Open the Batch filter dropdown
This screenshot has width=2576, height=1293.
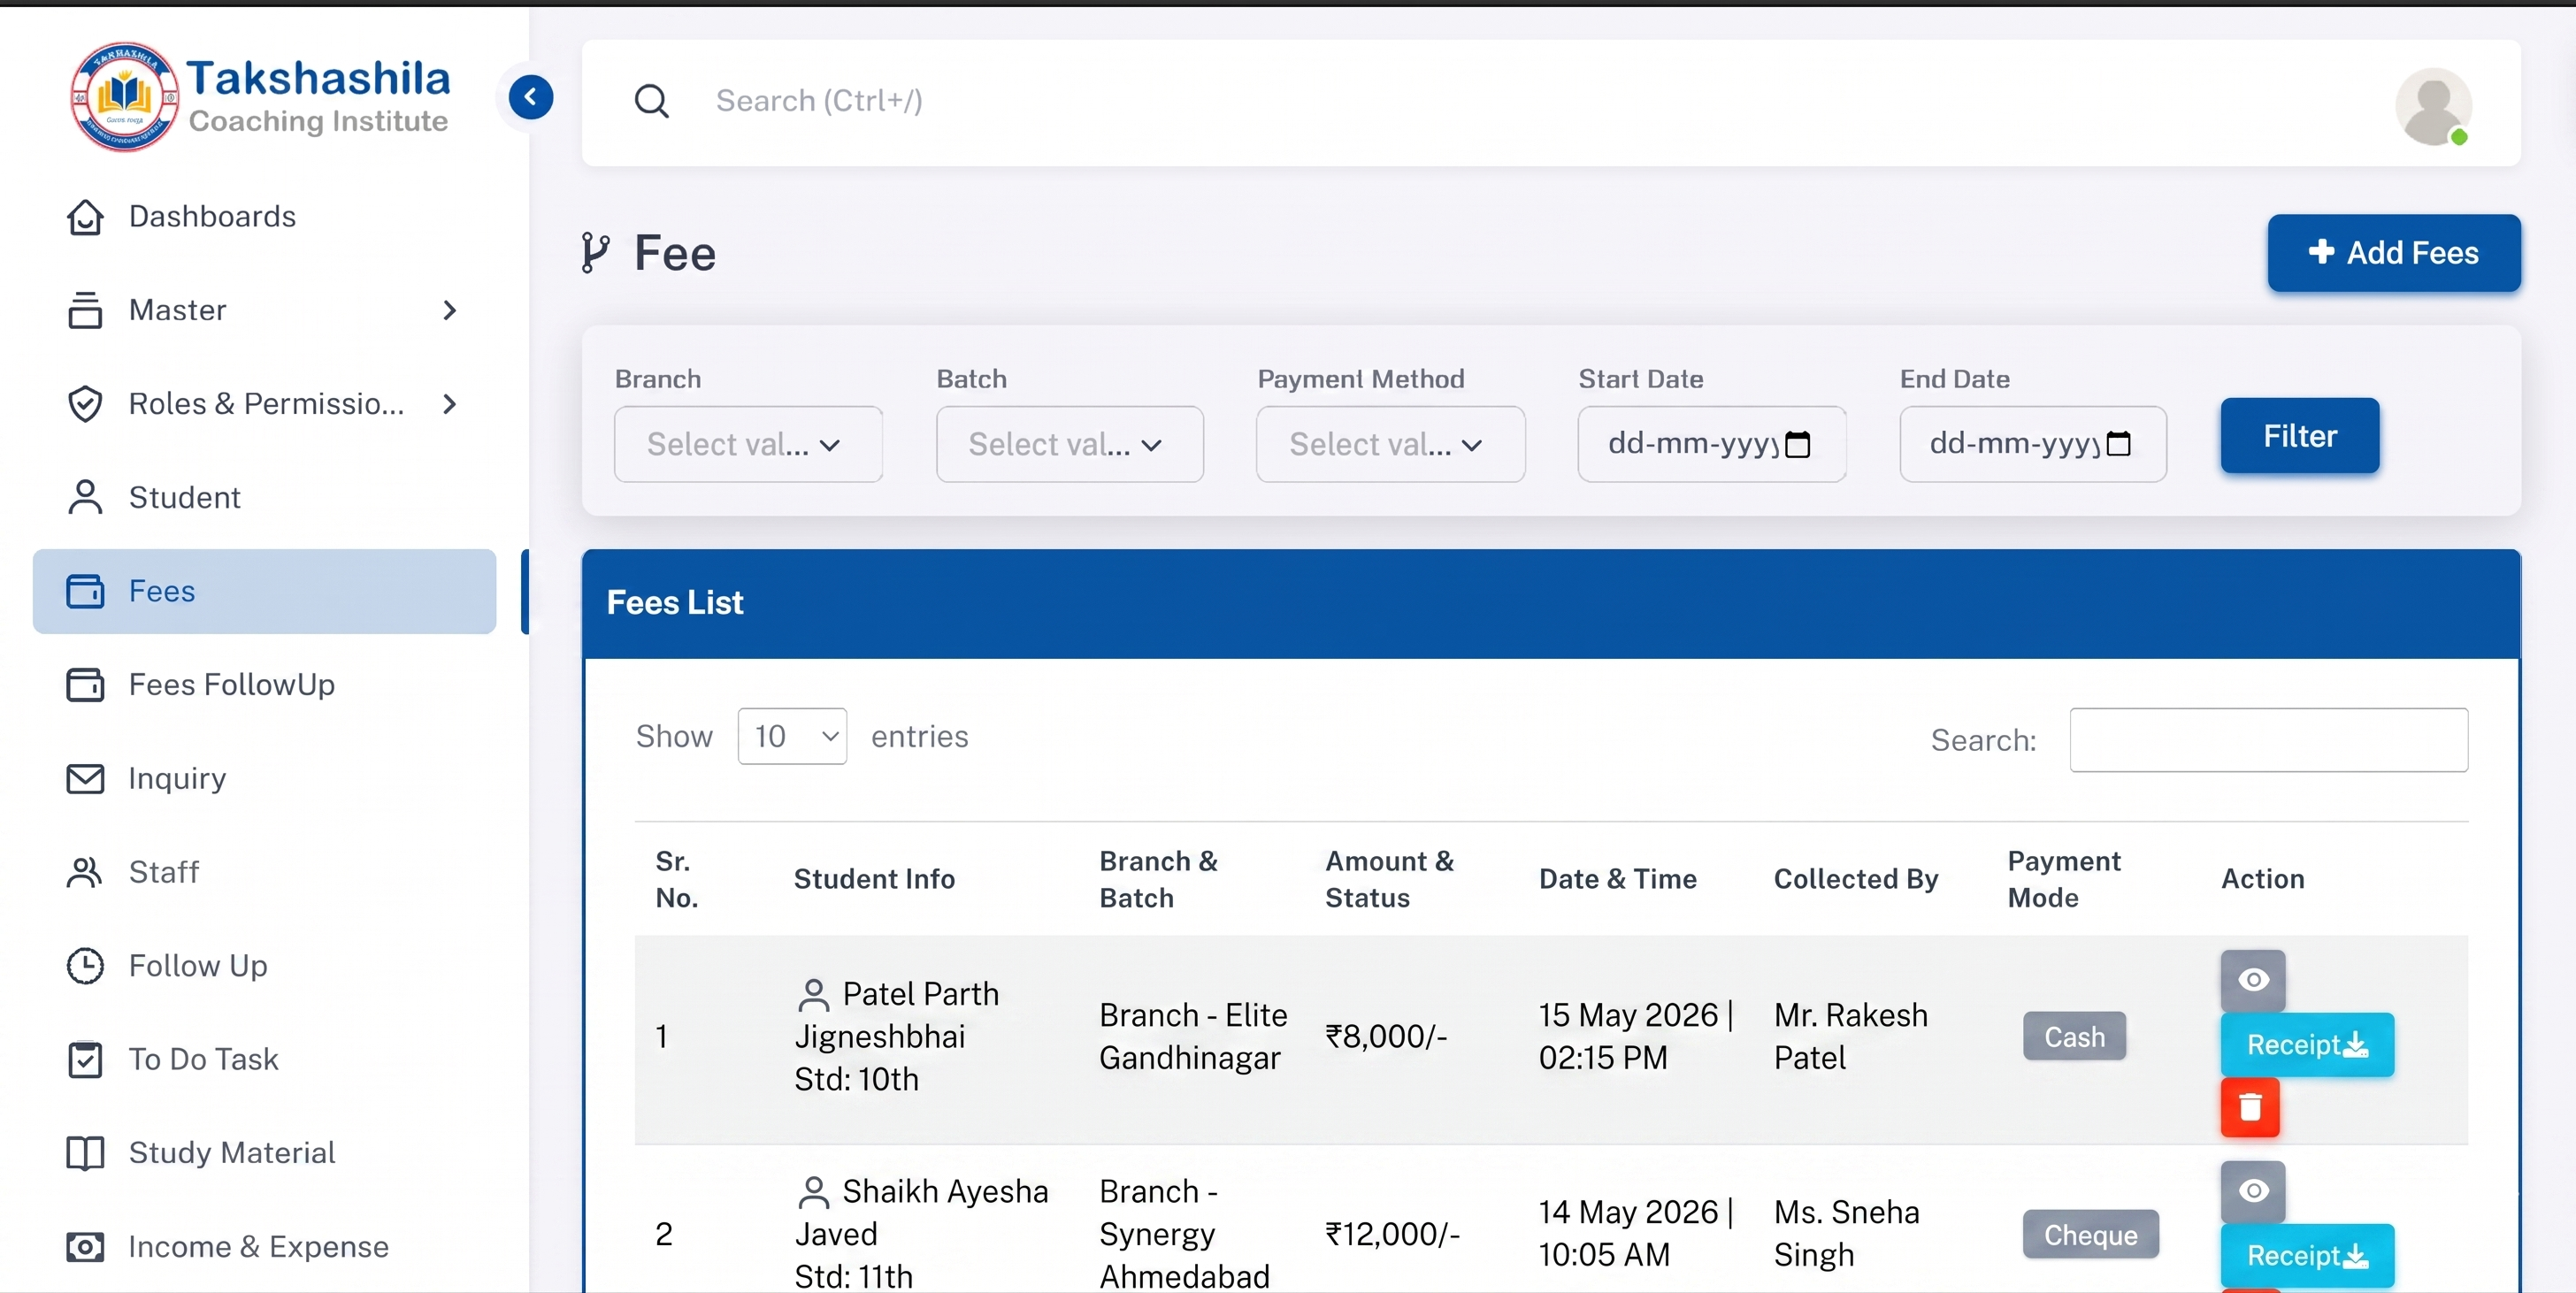[1069, 444]
